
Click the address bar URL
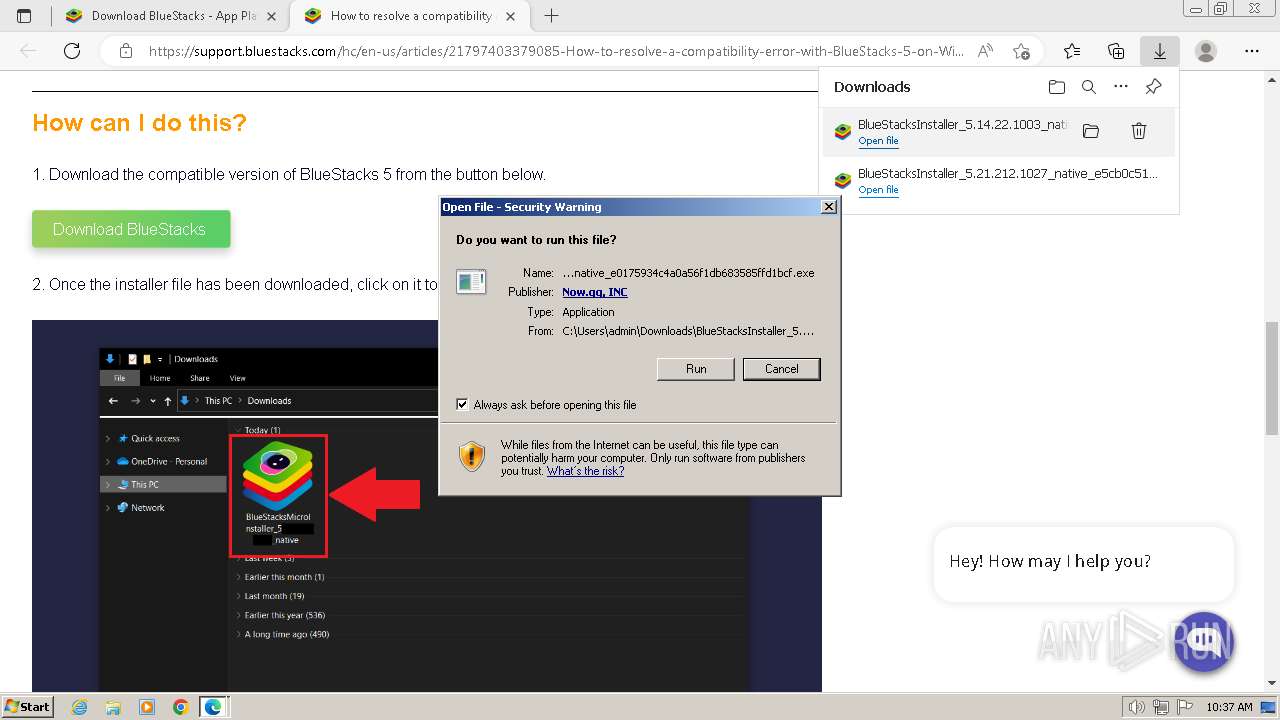pos(556,51)
